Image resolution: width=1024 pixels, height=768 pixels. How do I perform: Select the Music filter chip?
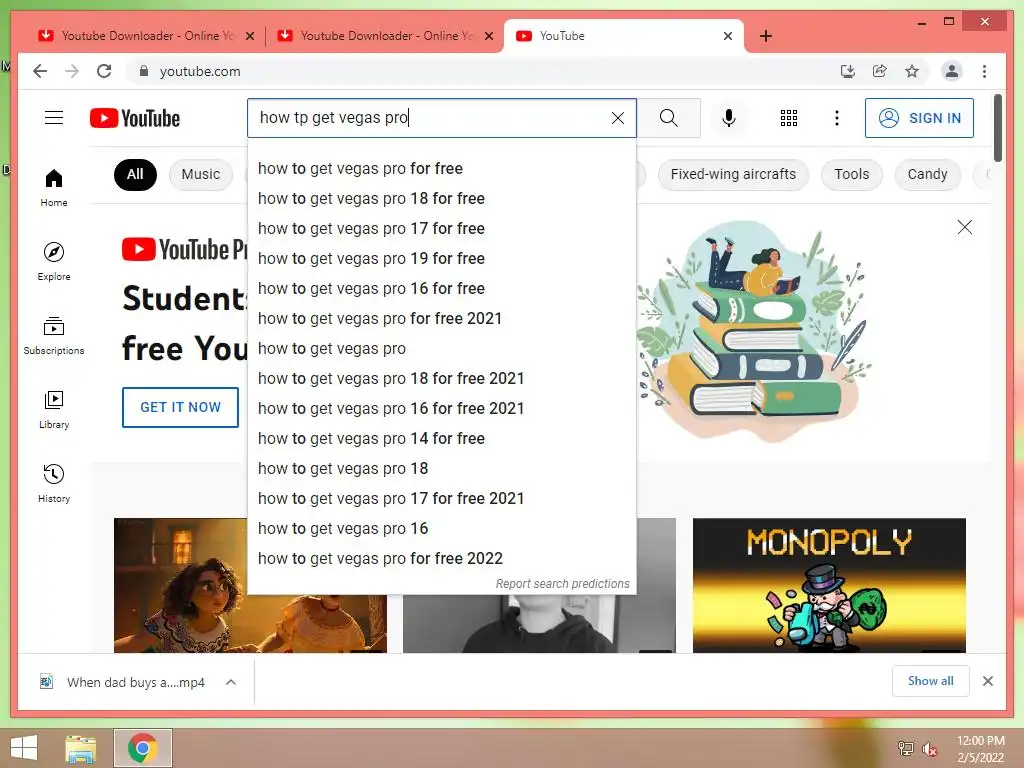point(200,174)
